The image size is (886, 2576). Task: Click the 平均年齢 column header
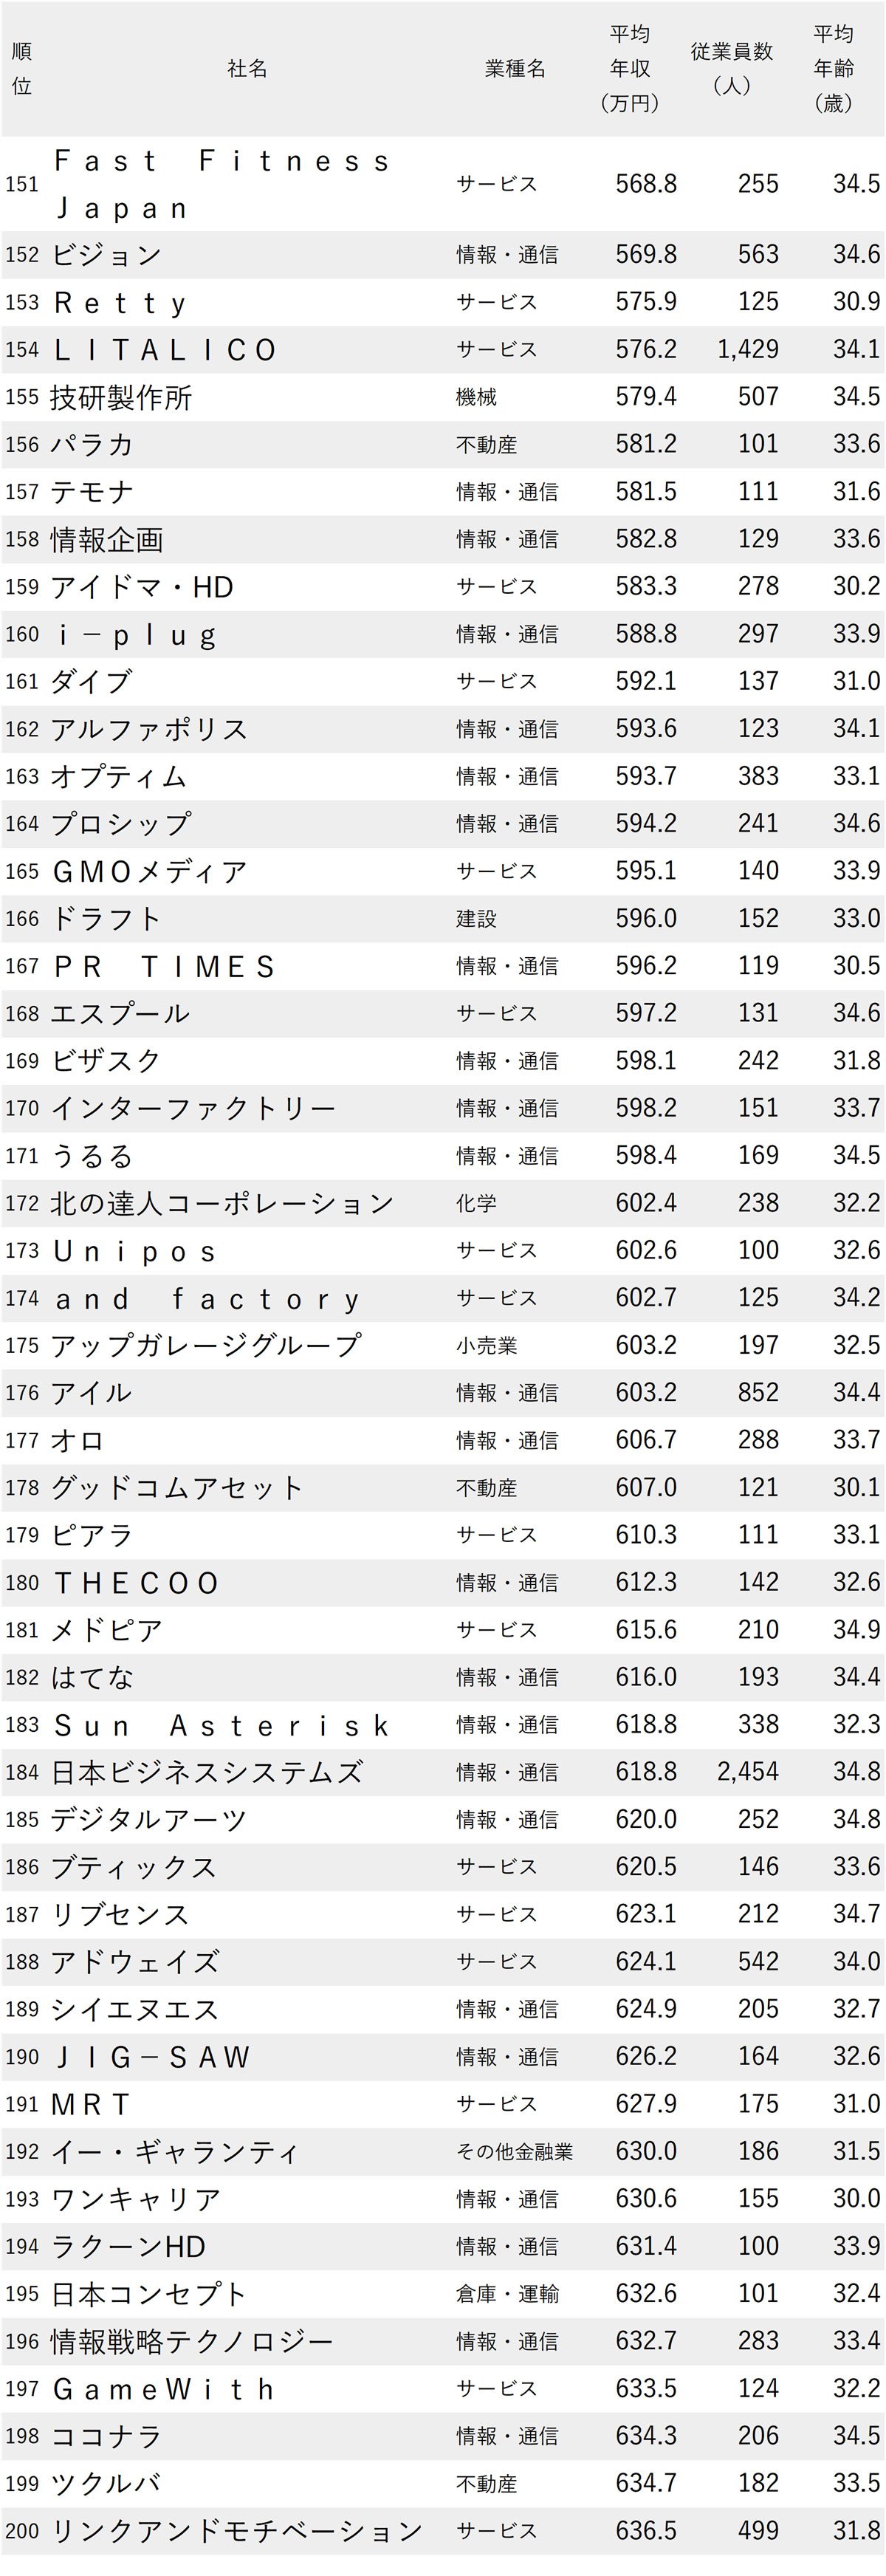click(x=833, y=68)
